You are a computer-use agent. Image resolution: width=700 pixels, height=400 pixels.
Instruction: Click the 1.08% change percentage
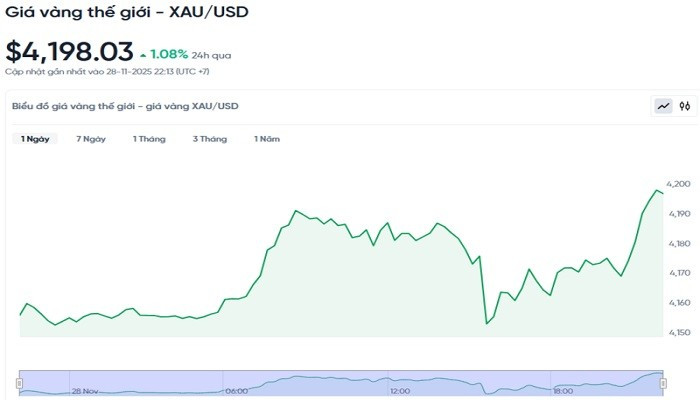pyautogui.click(x=169, y=52)
